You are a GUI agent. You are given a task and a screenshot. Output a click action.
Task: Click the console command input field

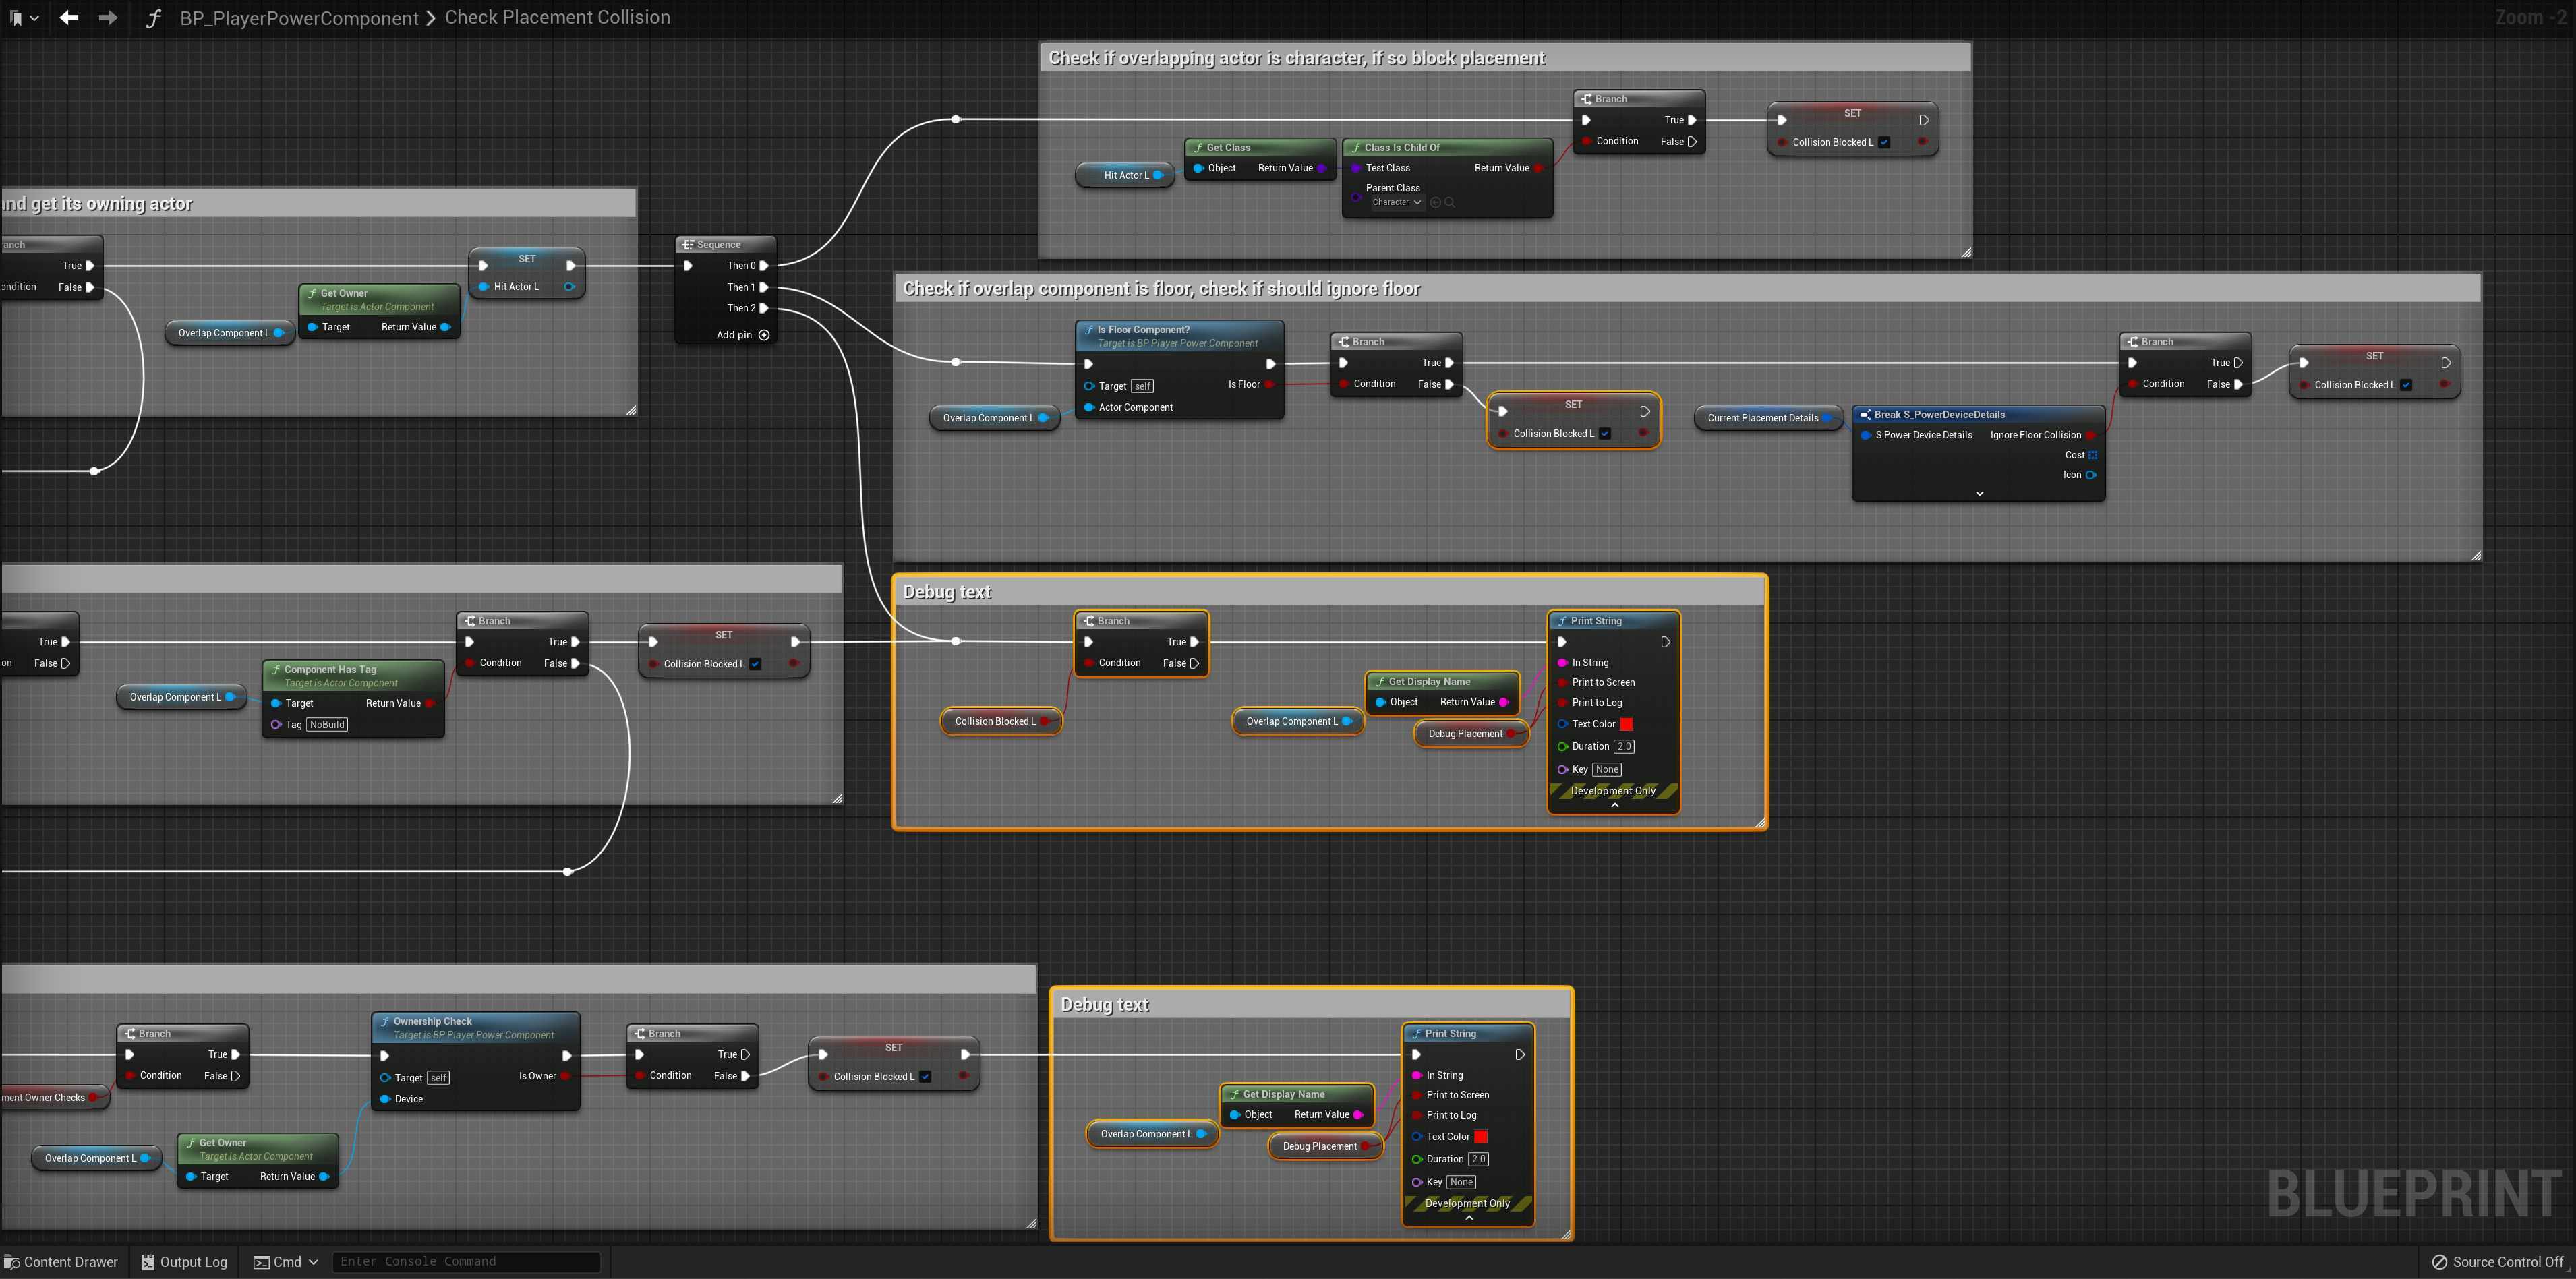pyautogui.click(x=465, y=1261)
